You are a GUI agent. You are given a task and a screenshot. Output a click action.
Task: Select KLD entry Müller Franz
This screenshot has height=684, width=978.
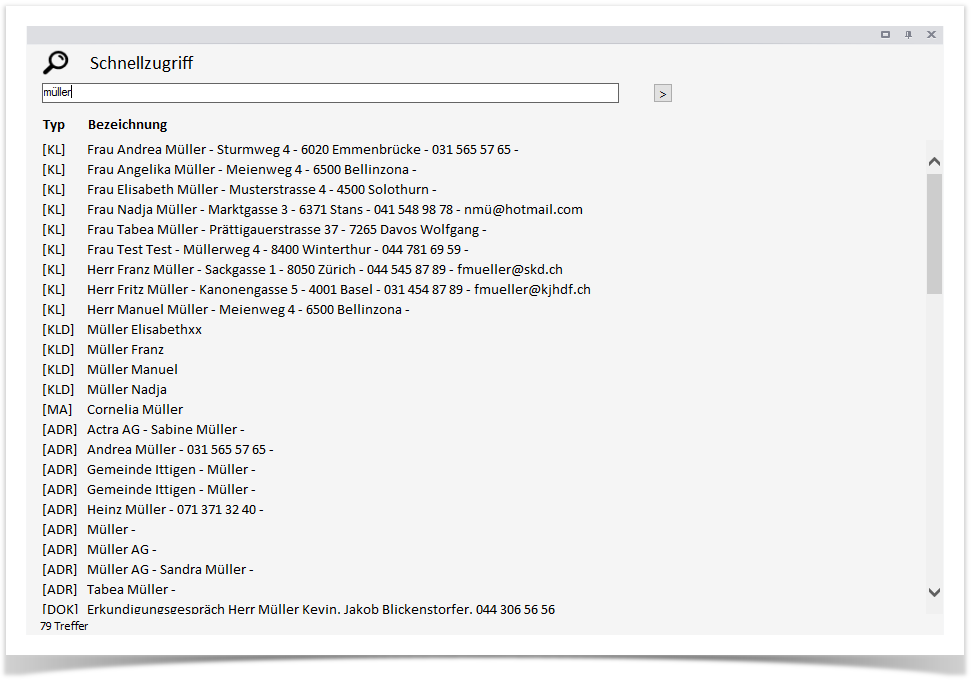pyautogui.click(x=125, y=349)
